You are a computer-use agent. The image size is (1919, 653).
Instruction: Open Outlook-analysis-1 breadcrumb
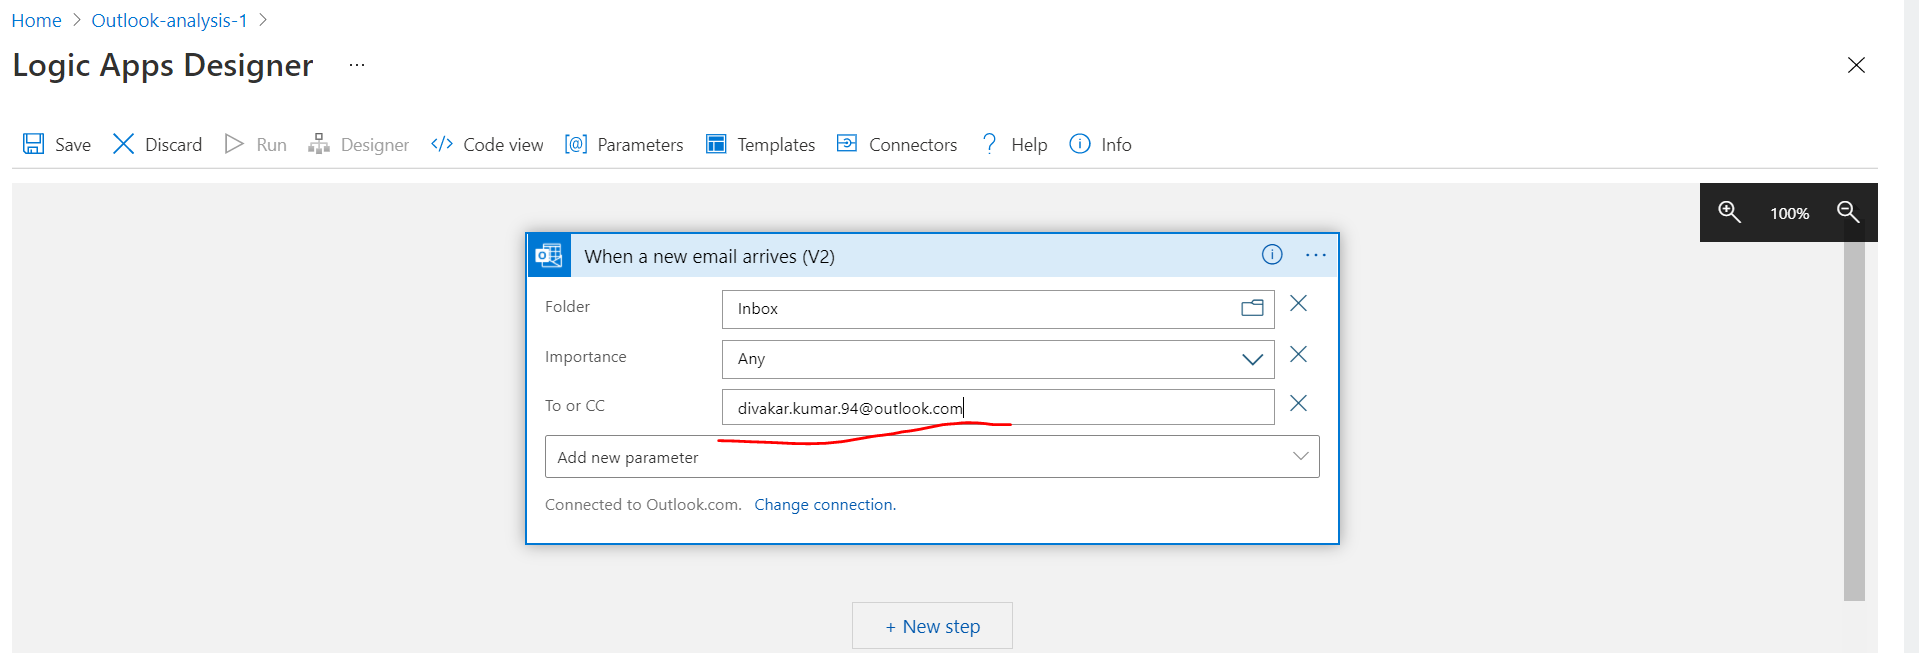(x=169, y=20)
